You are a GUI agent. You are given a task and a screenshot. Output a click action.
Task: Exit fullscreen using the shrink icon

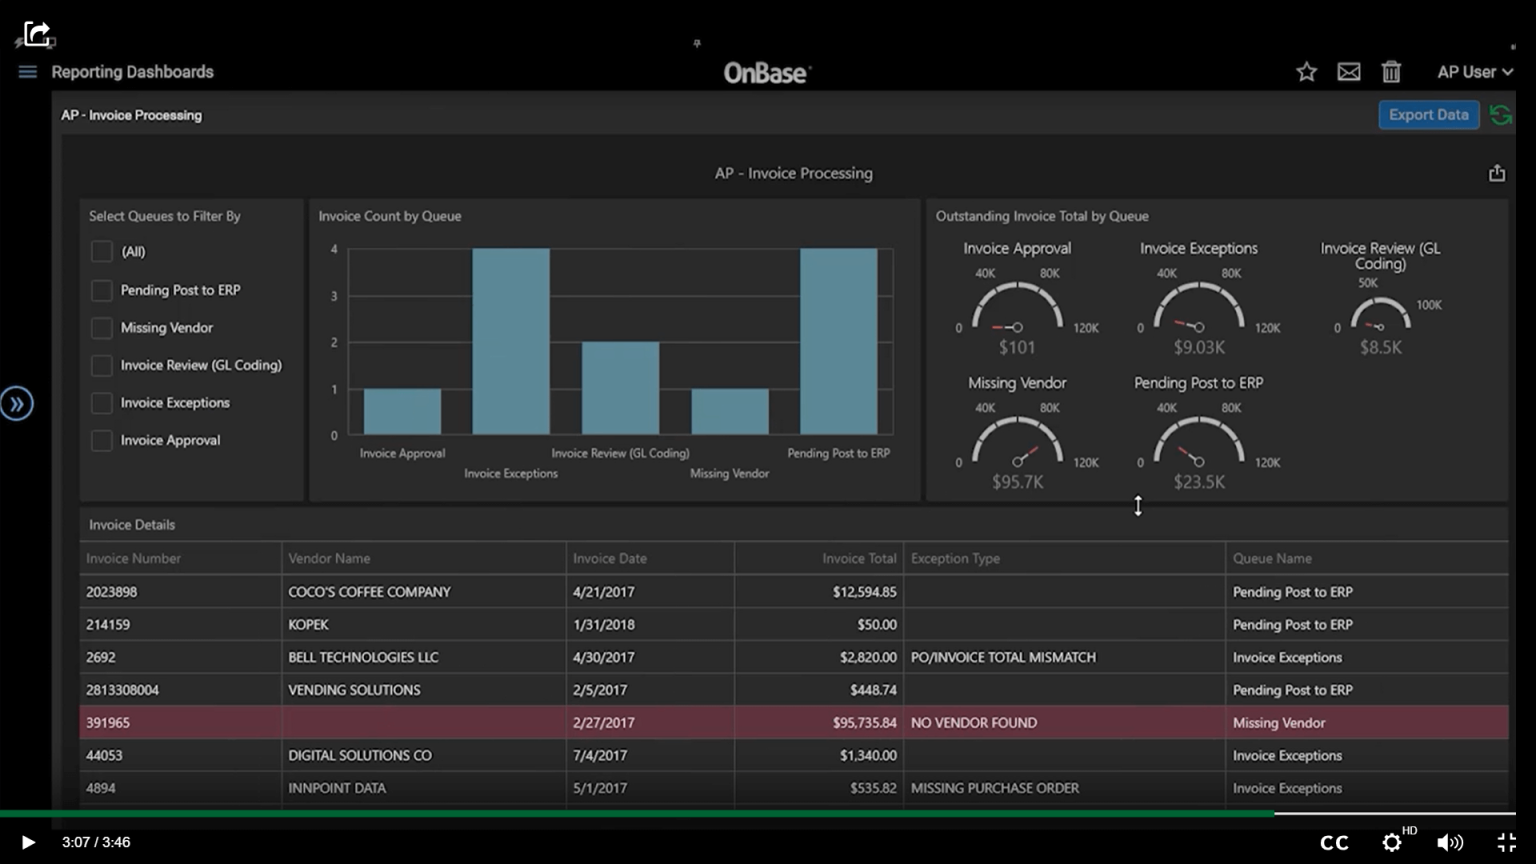(1508, 842)
